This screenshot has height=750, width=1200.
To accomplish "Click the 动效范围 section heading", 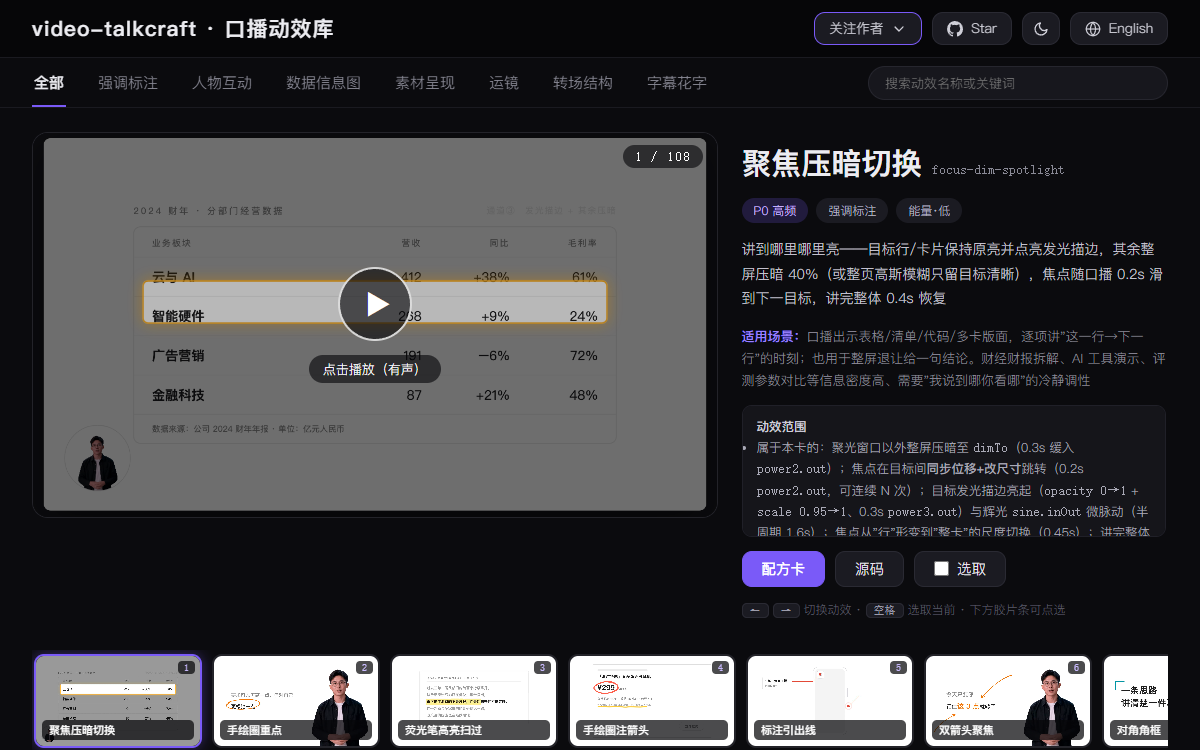I will tap(781, 427).
